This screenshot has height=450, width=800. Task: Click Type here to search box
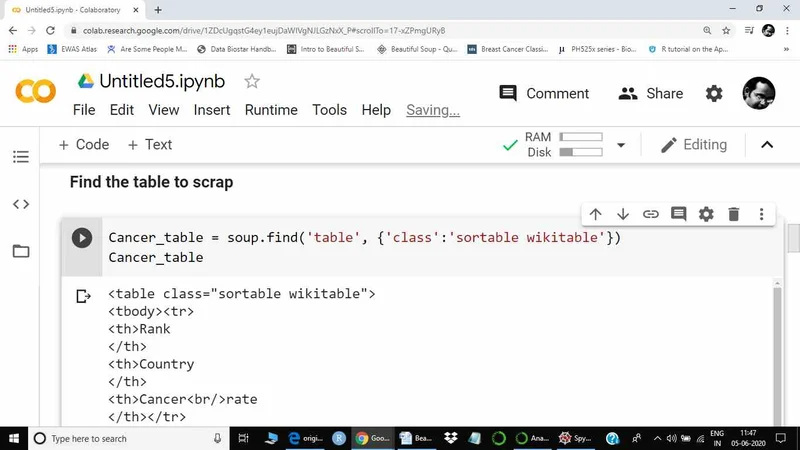pyautogui.click(x=129, y=438)
